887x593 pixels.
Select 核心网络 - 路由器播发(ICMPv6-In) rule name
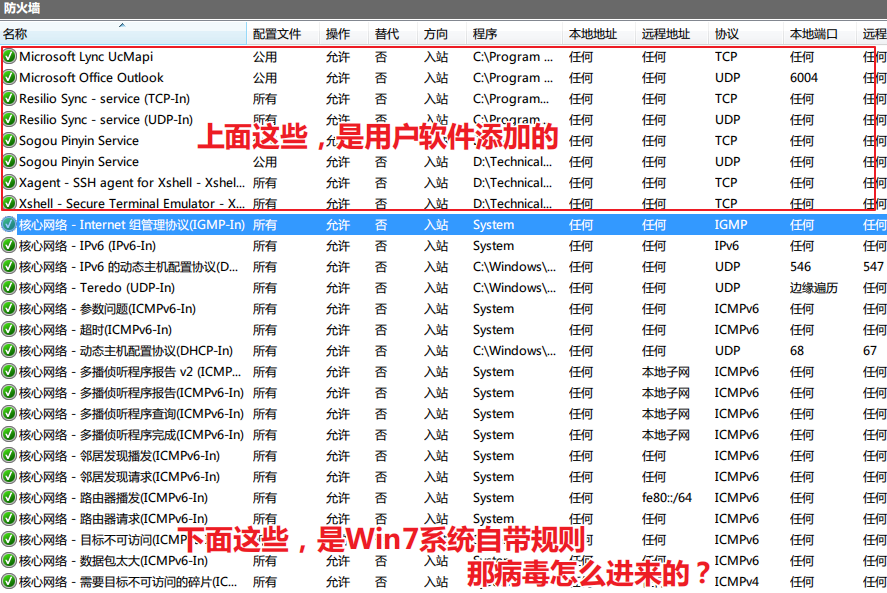coord(113,498)
